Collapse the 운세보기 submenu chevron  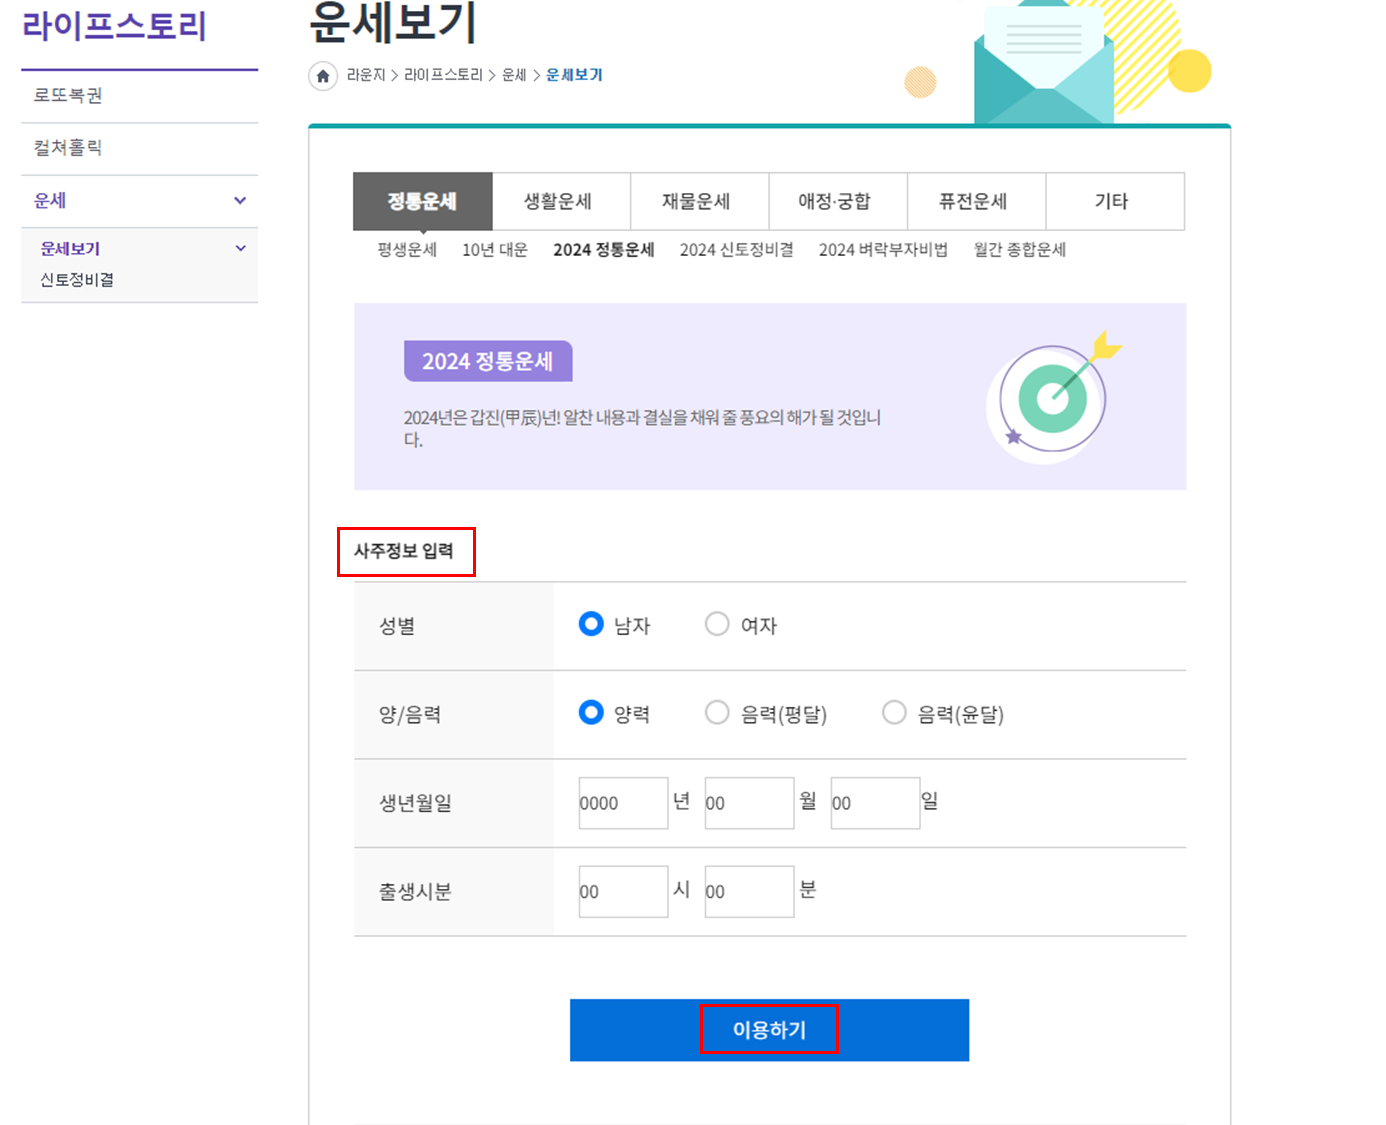[239, 248]
